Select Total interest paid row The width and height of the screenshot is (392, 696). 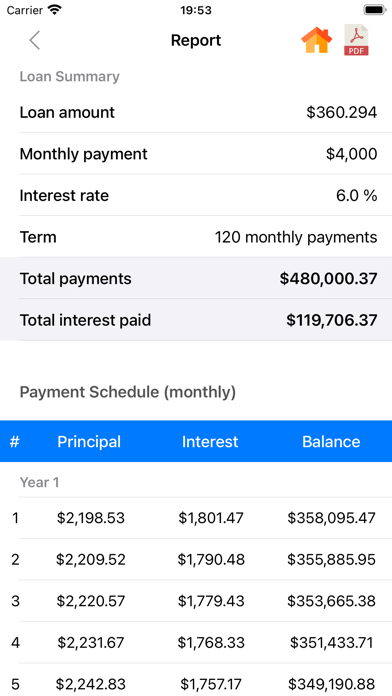pyautogui.click(x=198, y=320)
